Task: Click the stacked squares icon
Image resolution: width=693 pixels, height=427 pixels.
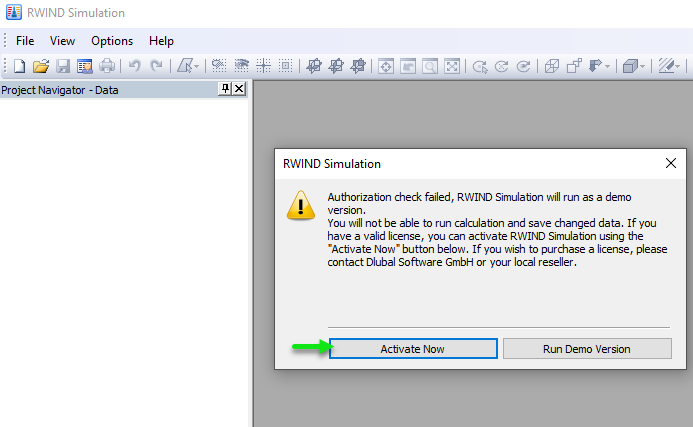Action: click(574, 66)
